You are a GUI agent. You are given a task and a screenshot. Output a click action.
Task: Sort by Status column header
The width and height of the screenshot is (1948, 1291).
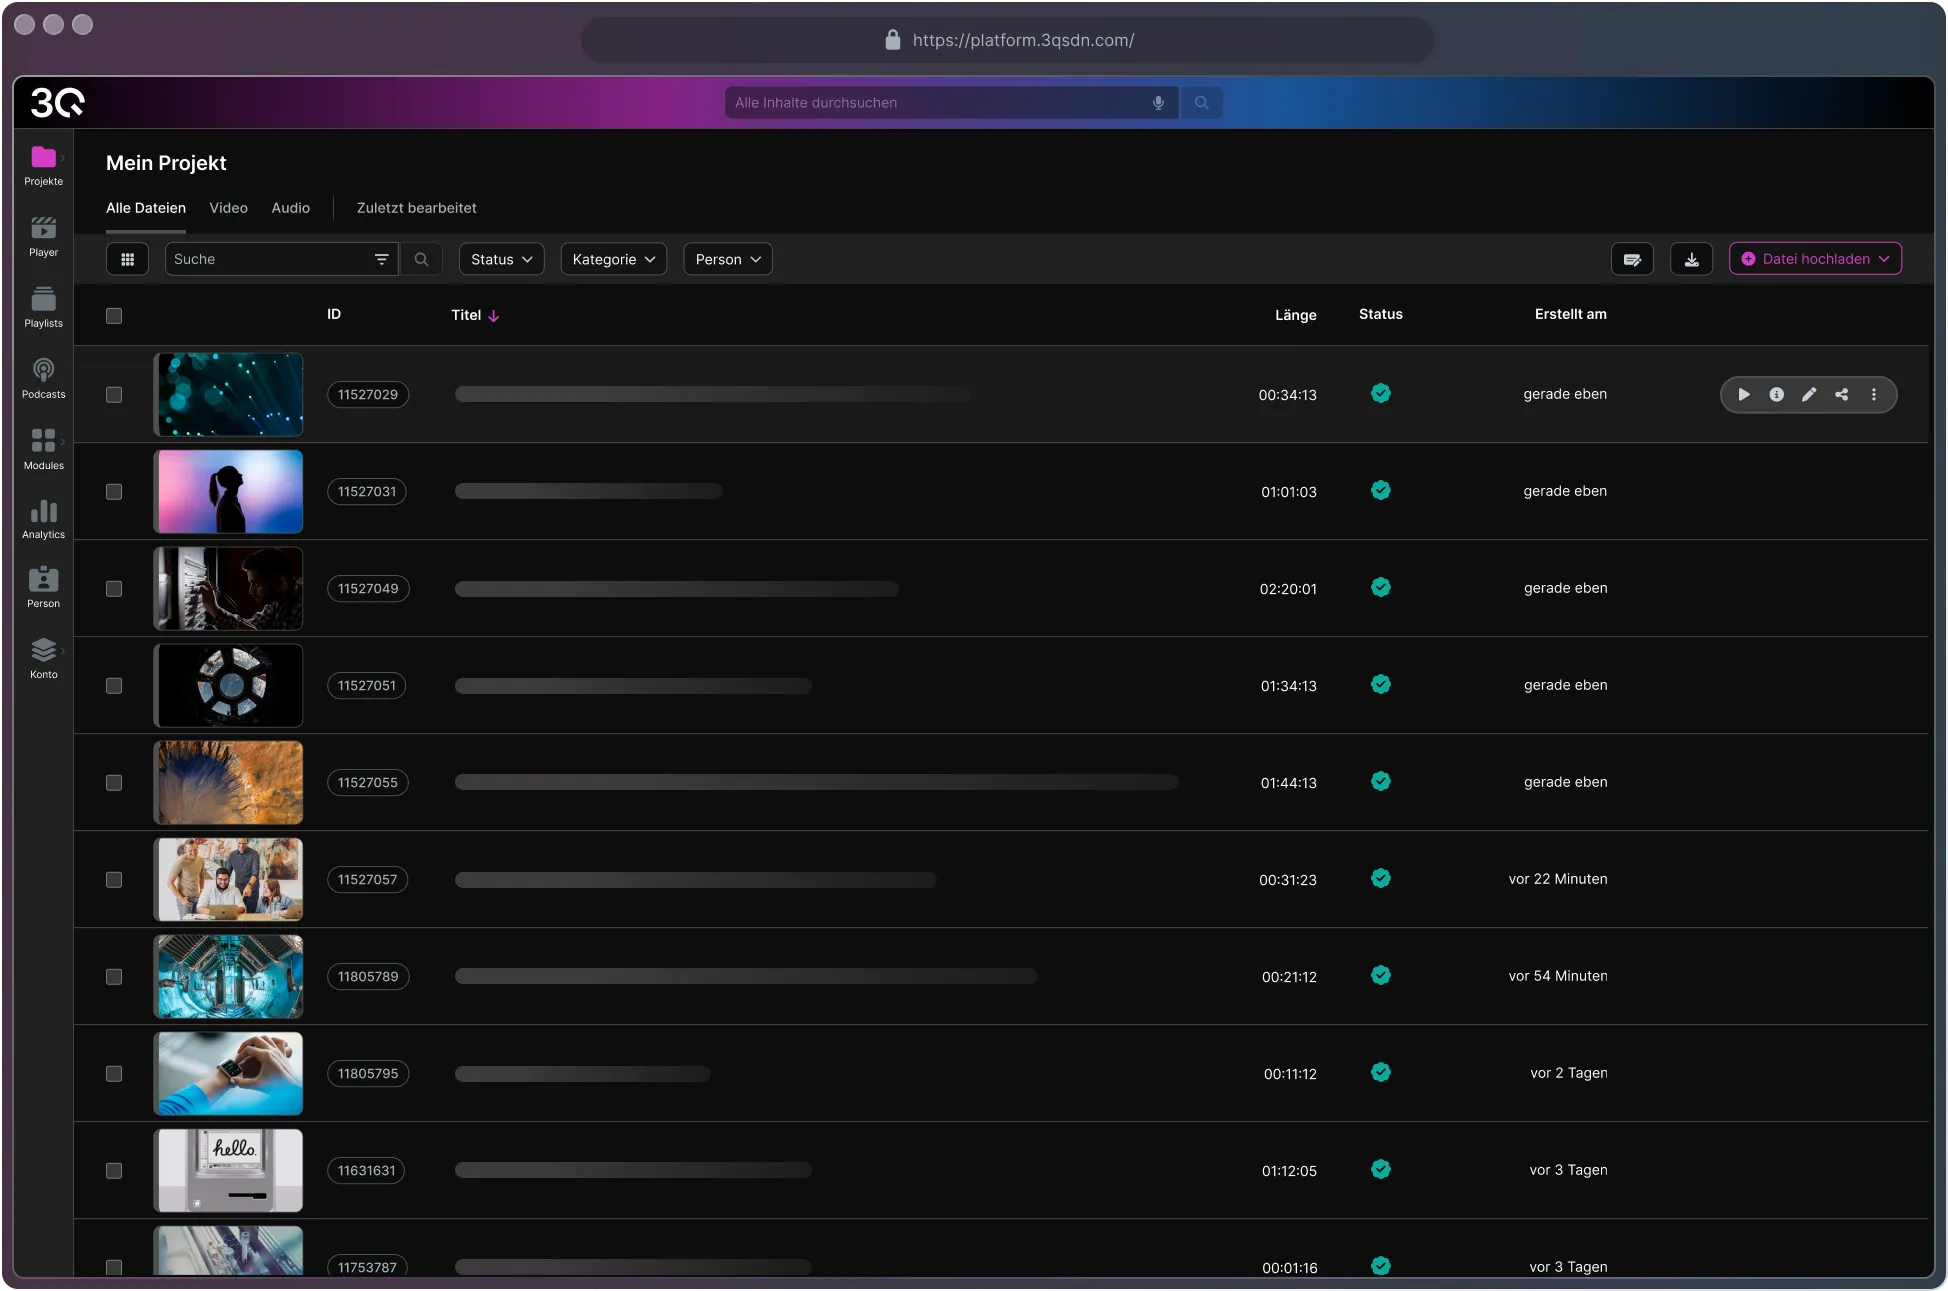1380,314
